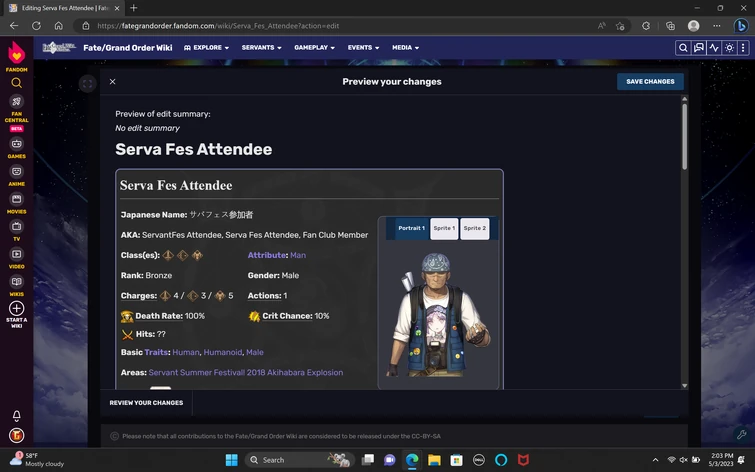Open the browser profile avatar
Viewport: 755px width, 472px height.
693,26
